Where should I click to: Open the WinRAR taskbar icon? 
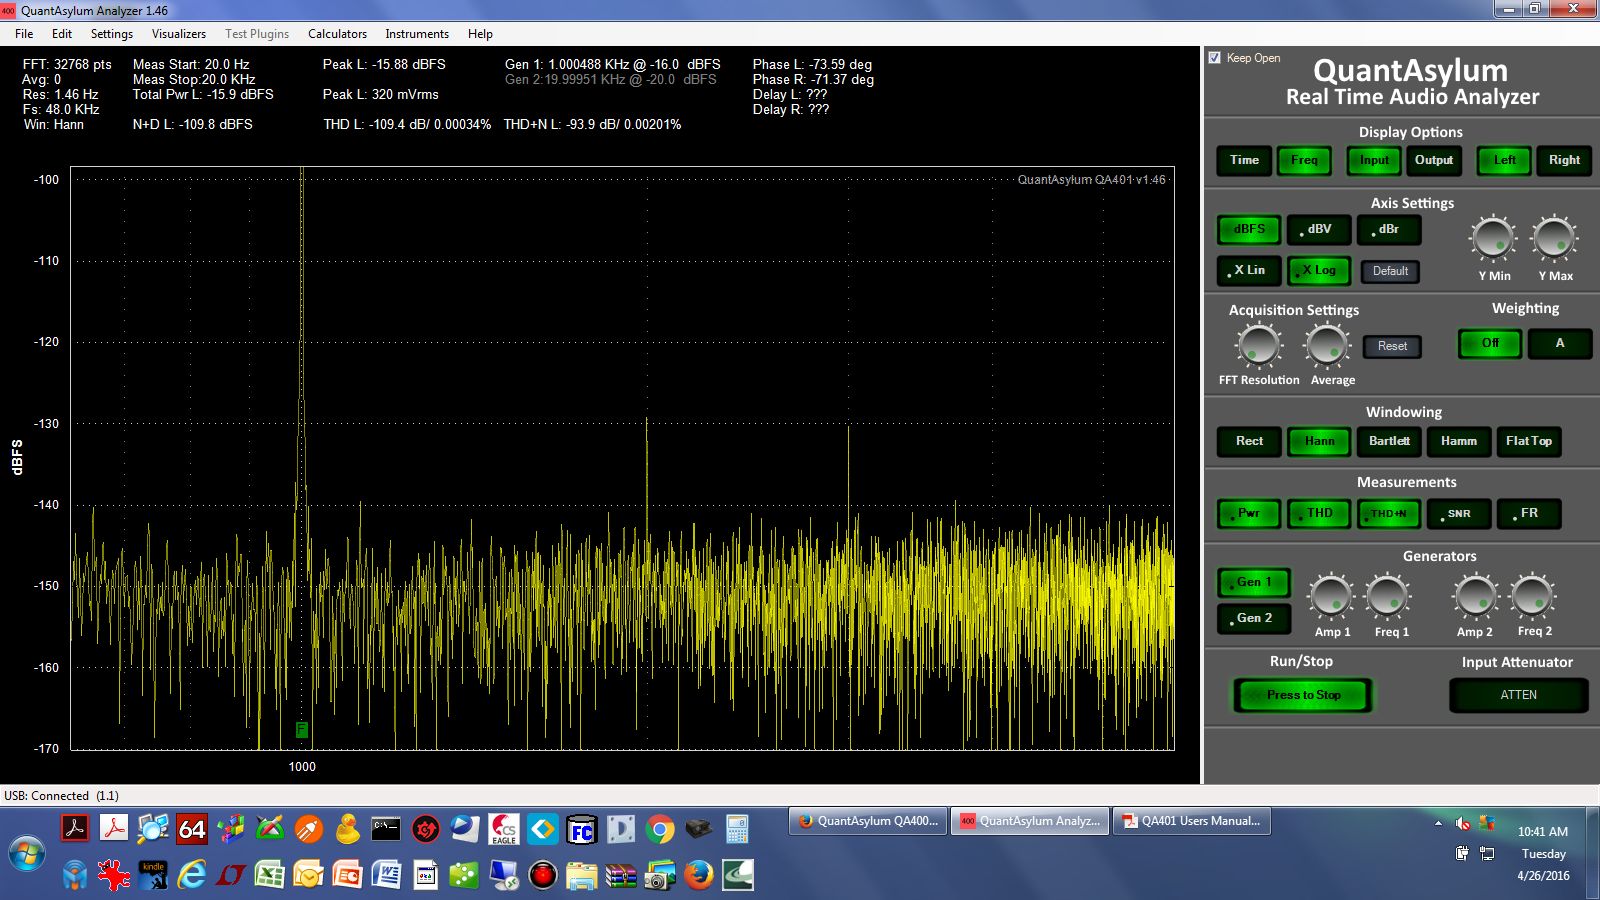[x=620, y=875]
